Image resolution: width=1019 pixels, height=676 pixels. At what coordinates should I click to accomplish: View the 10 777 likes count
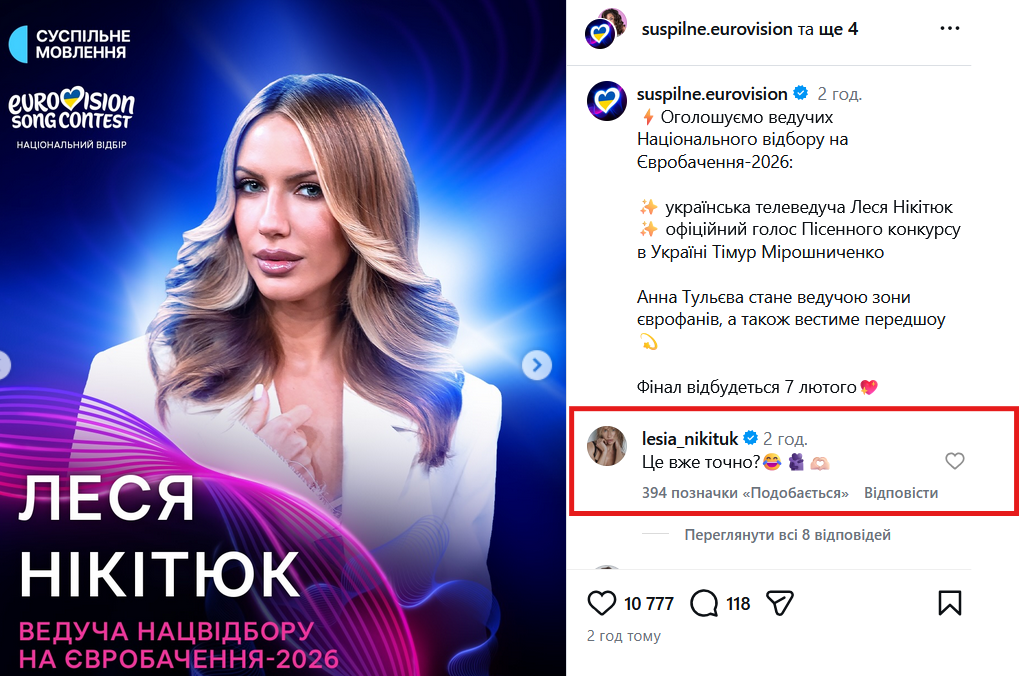(649, 604)
